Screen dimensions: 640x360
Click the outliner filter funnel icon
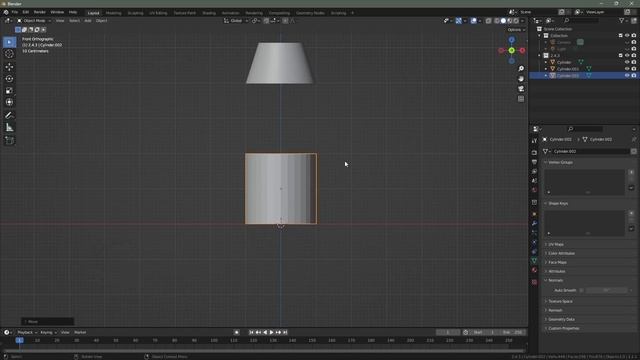tap(622, 20)
